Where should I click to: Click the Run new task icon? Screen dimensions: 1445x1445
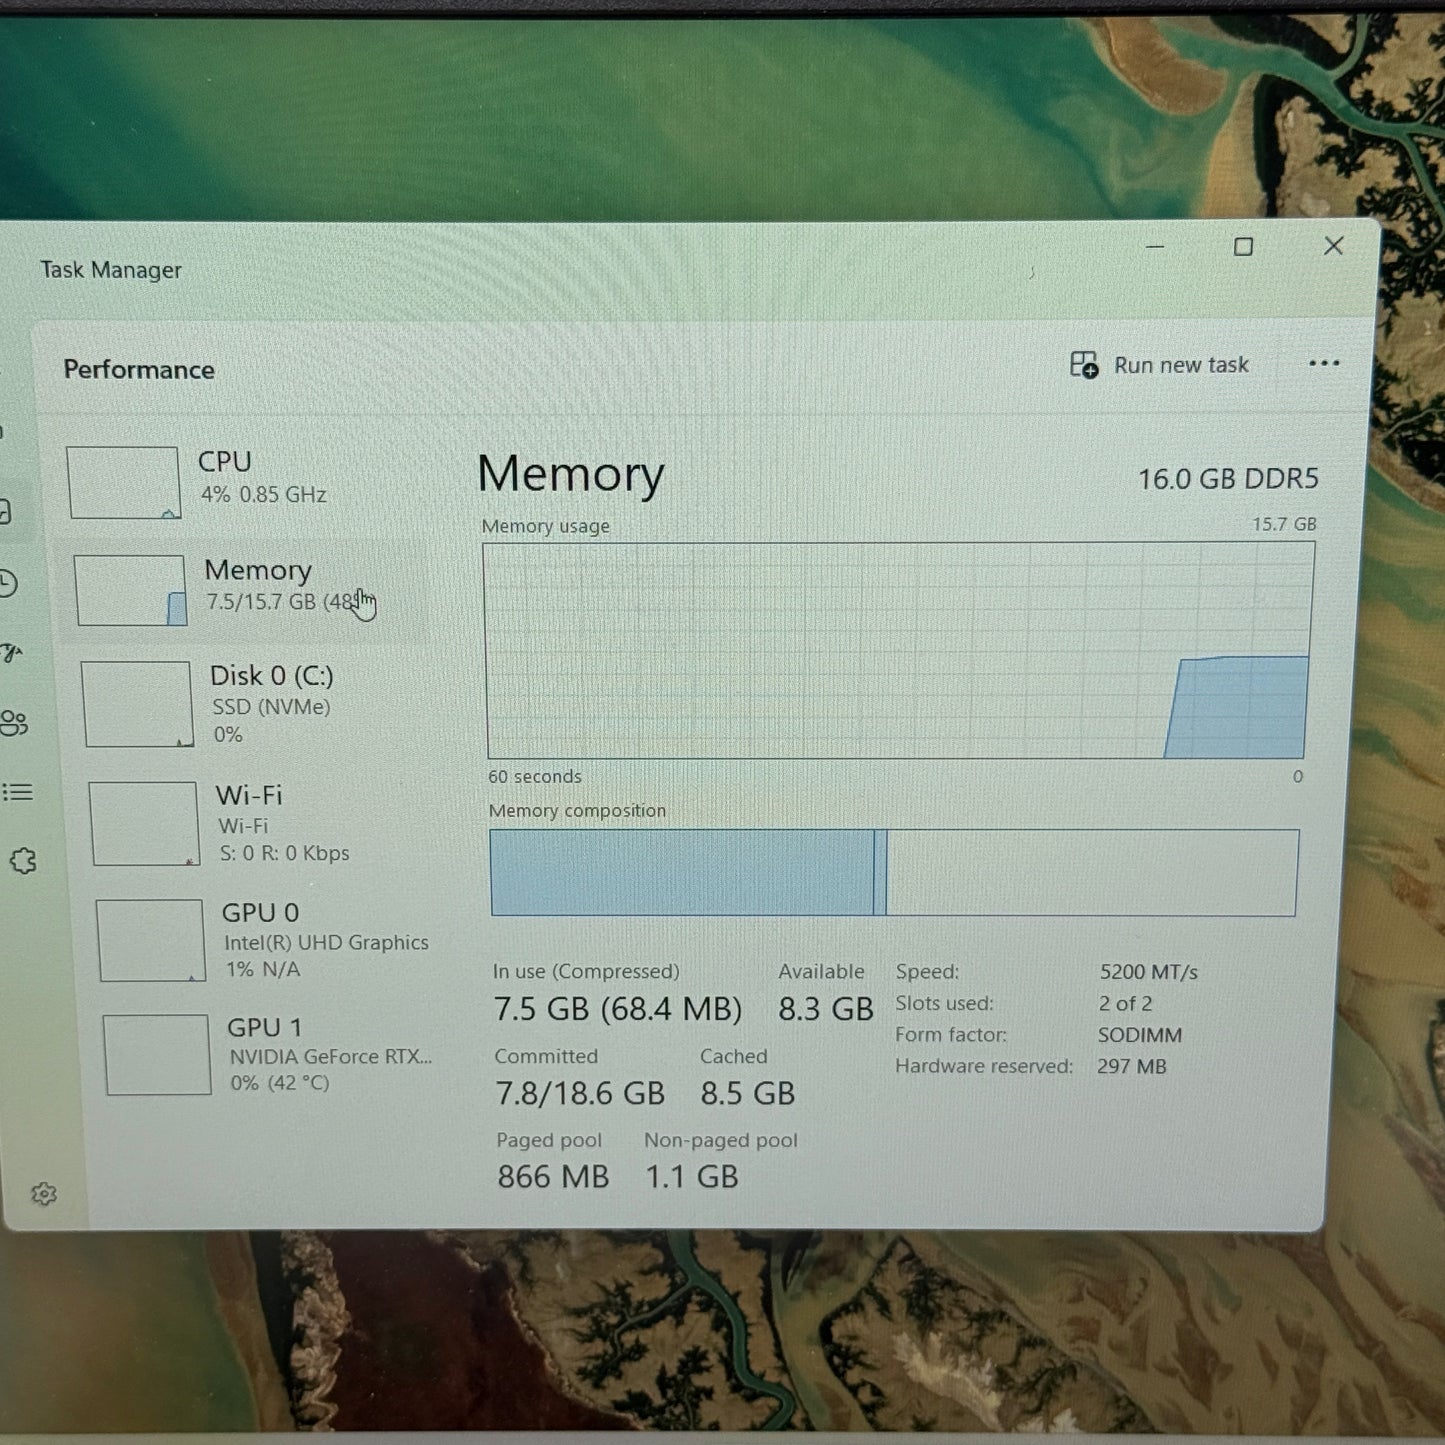(x=1084, y=365)
